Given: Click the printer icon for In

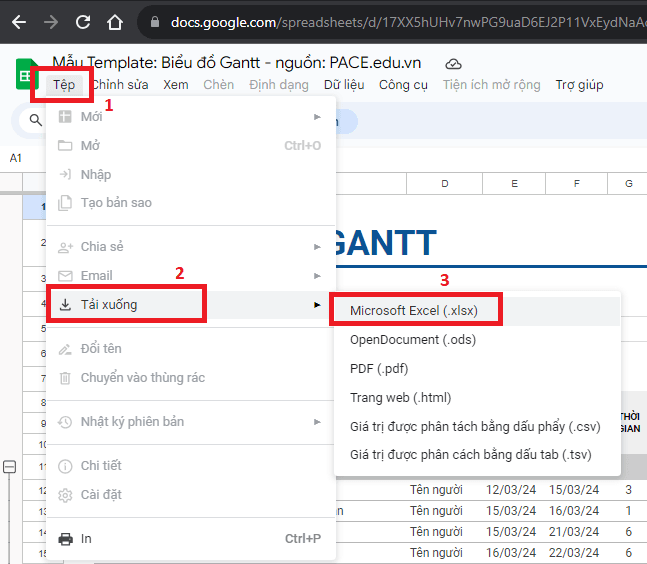Looking at the screenshot, I should (66, 539).
